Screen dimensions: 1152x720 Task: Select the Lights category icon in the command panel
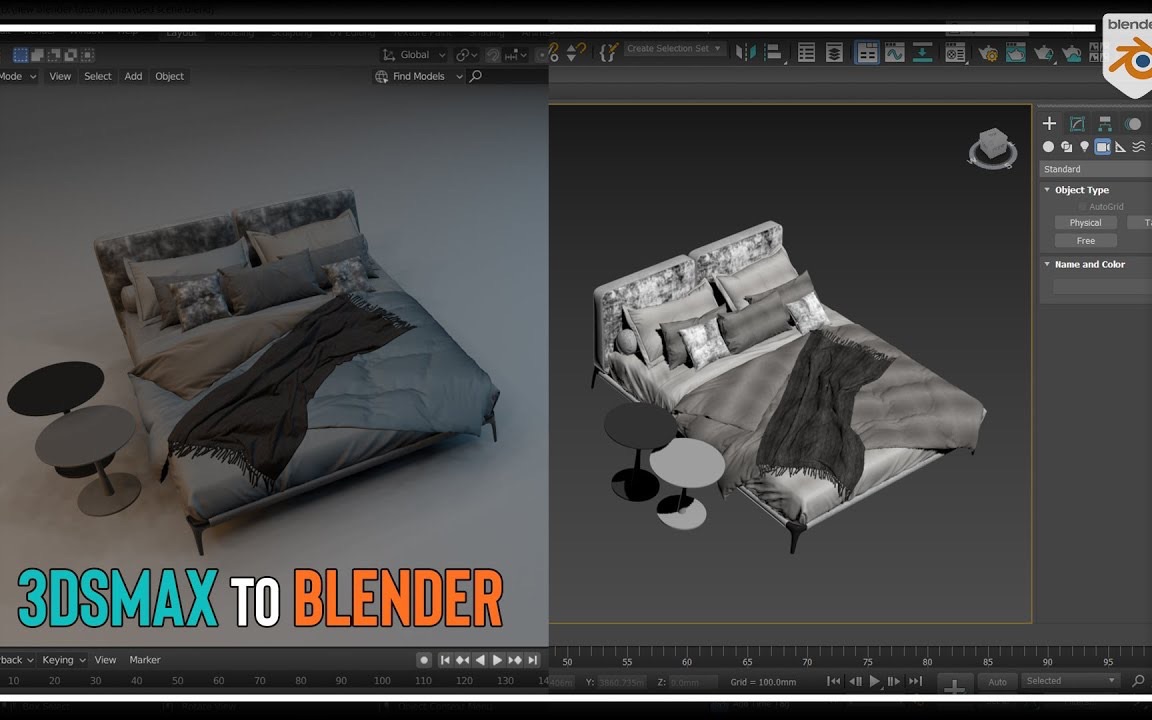pyautogui.click(x=1084, y=147)
